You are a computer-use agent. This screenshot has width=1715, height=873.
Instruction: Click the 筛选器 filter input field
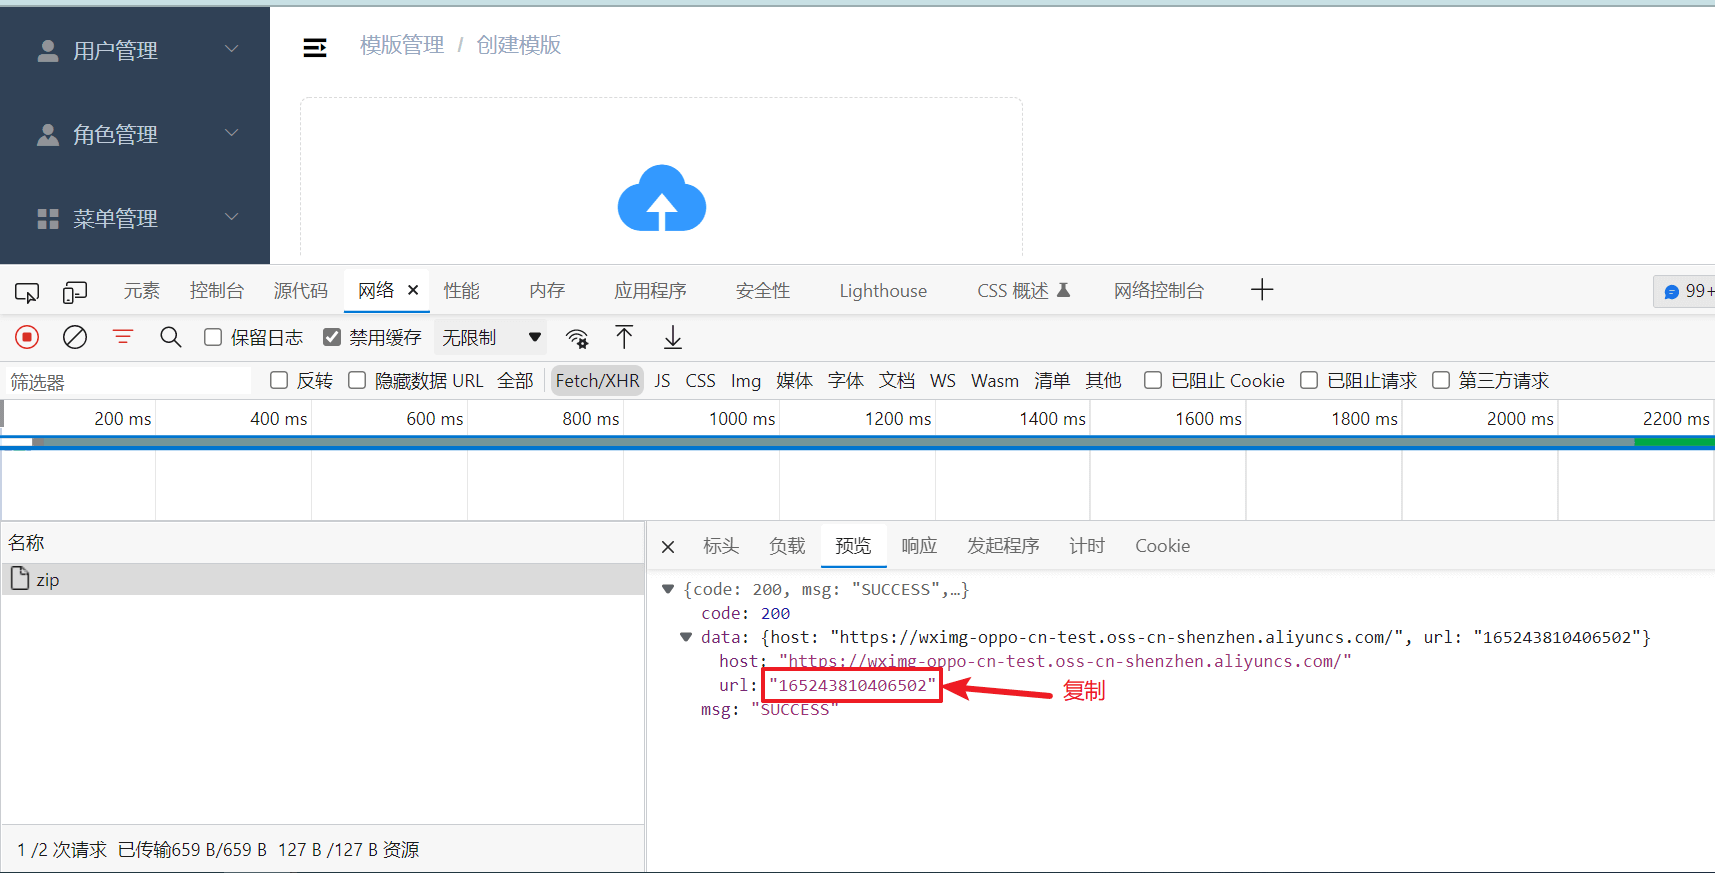pos(128,382)
